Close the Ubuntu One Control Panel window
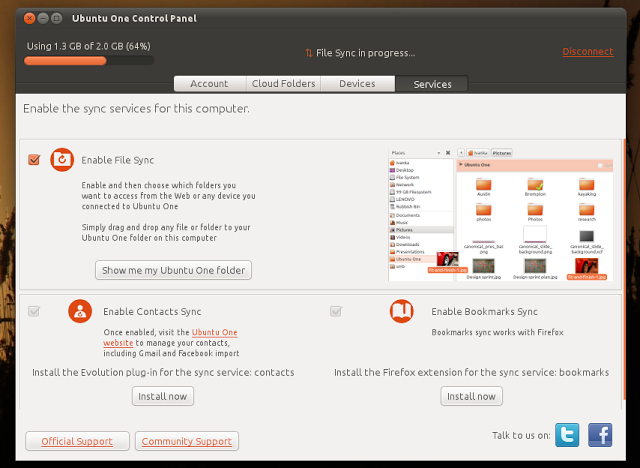 [x=29, y=18]
